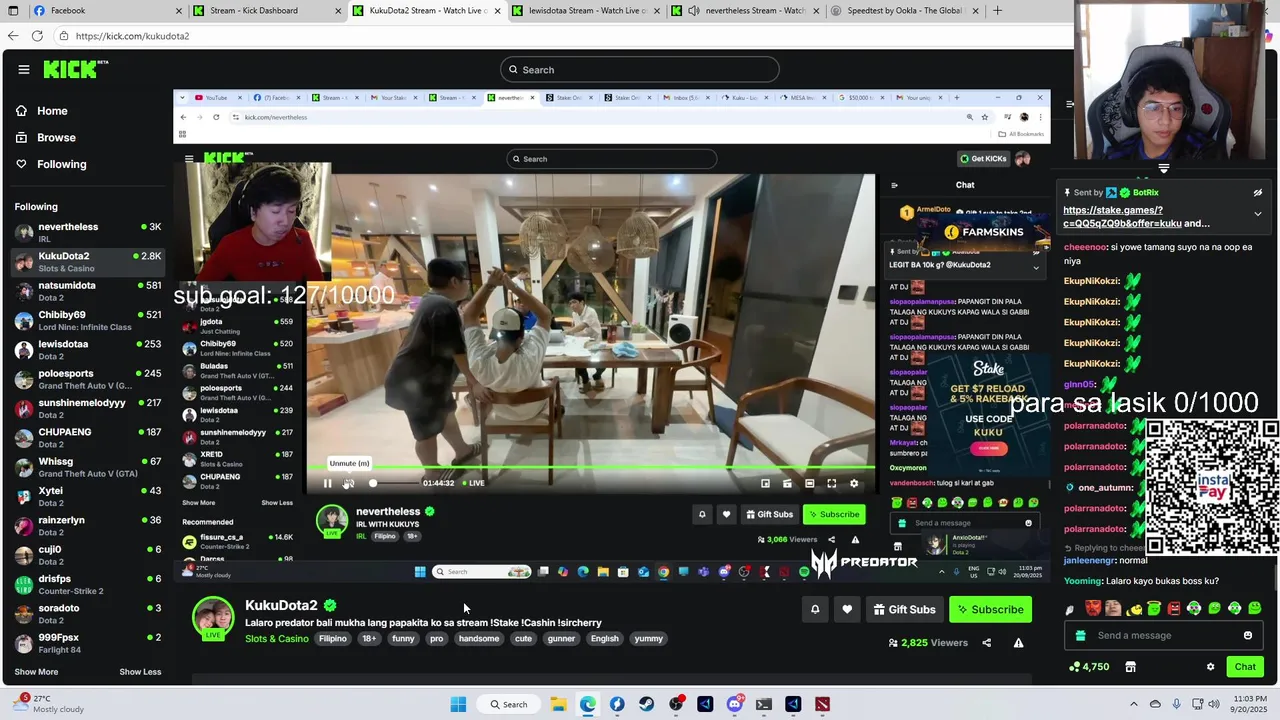Click the Slots & Casino category link
The height and width of the screenshot is (720, 1280).
point(277,639)
